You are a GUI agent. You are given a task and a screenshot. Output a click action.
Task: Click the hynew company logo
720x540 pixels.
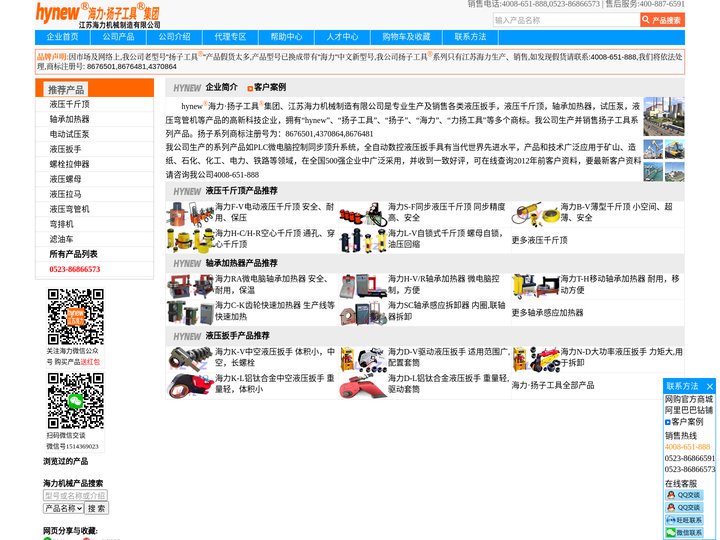[98, 15]
